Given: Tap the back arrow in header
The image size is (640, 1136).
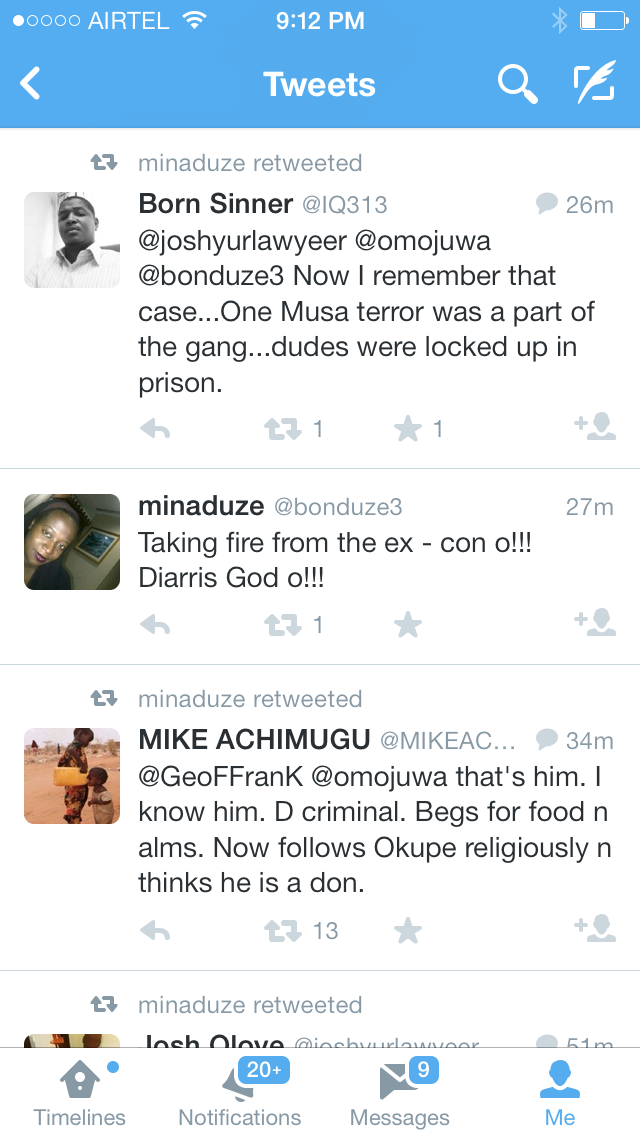Looking at the screenshot, I should tap(31, 84).
